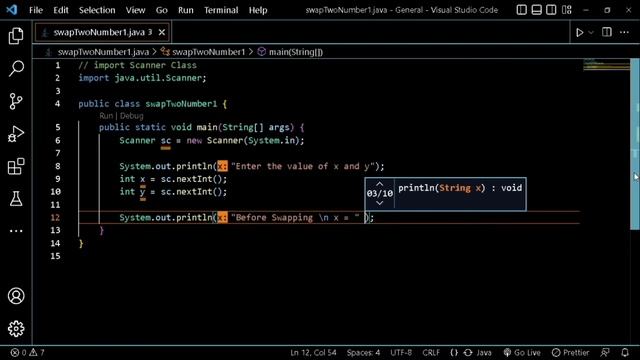640x360 pixels.
Task: Click line number 8 in gutter
Action: (x=58, y=166)
